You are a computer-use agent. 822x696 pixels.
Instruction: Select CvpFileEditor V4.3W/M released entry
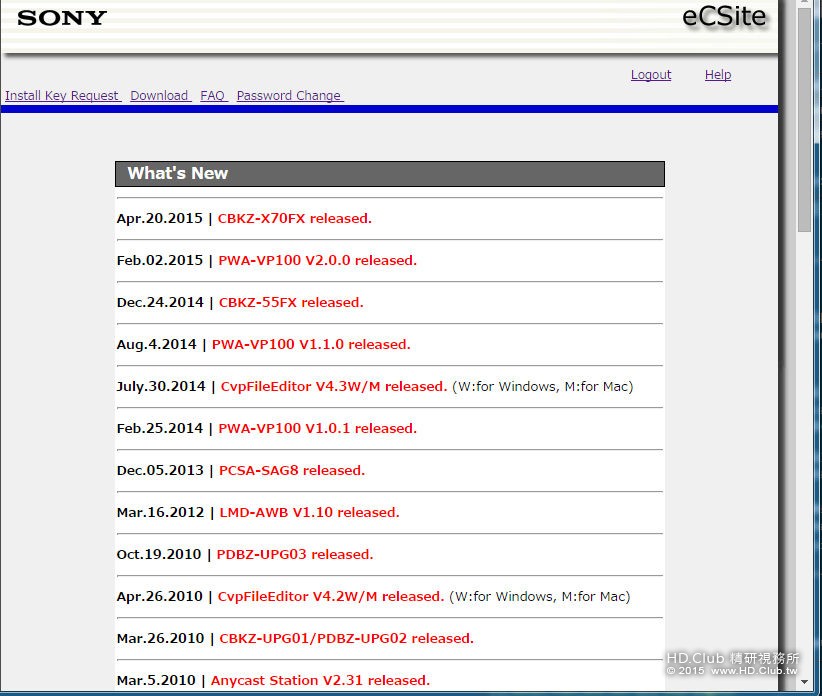(x=334, y=386)
